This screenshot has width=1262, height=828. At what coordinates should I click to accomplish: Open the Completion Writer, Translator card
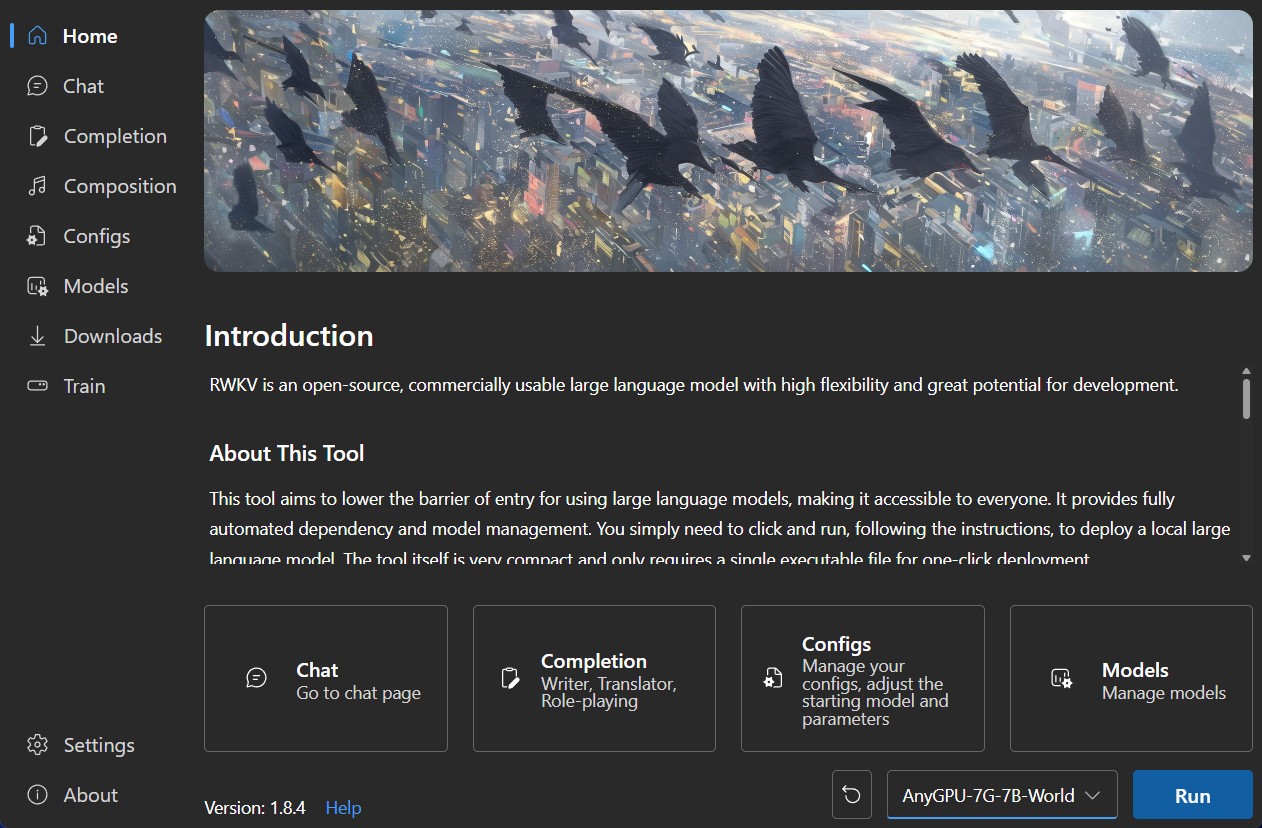[594, 678]
